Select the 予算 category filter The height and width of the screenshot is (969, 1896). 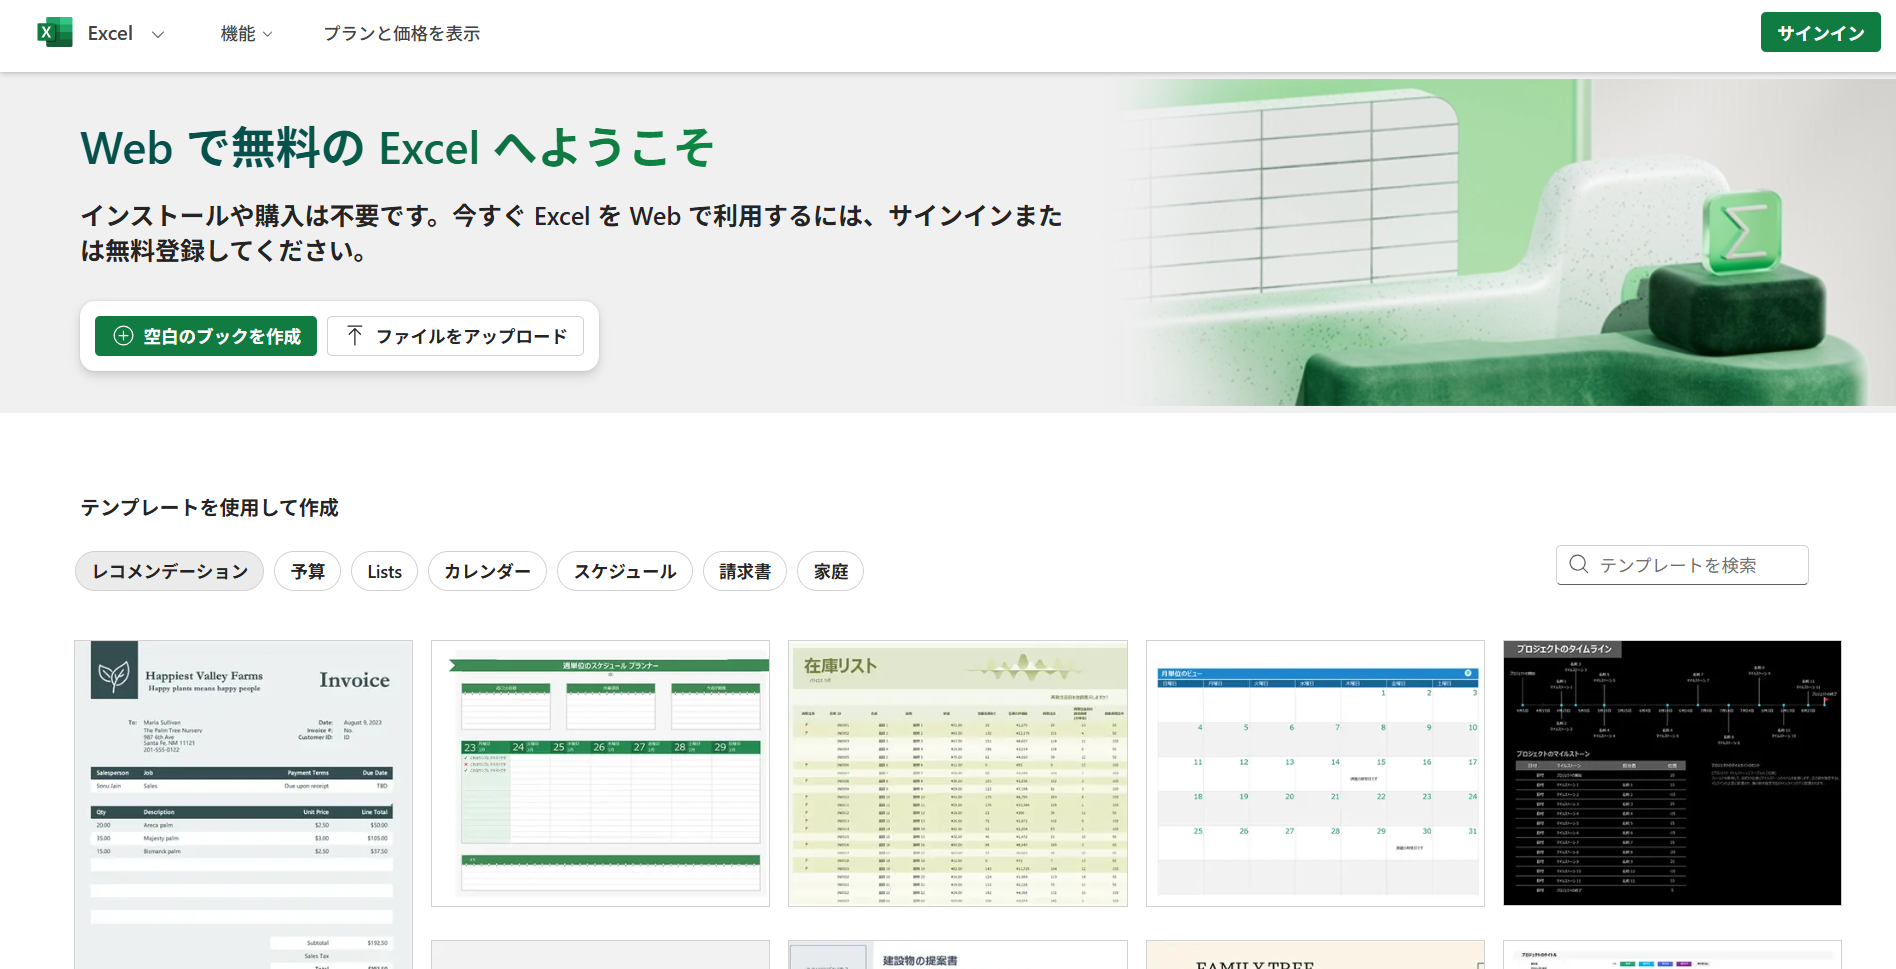[307, 572]
